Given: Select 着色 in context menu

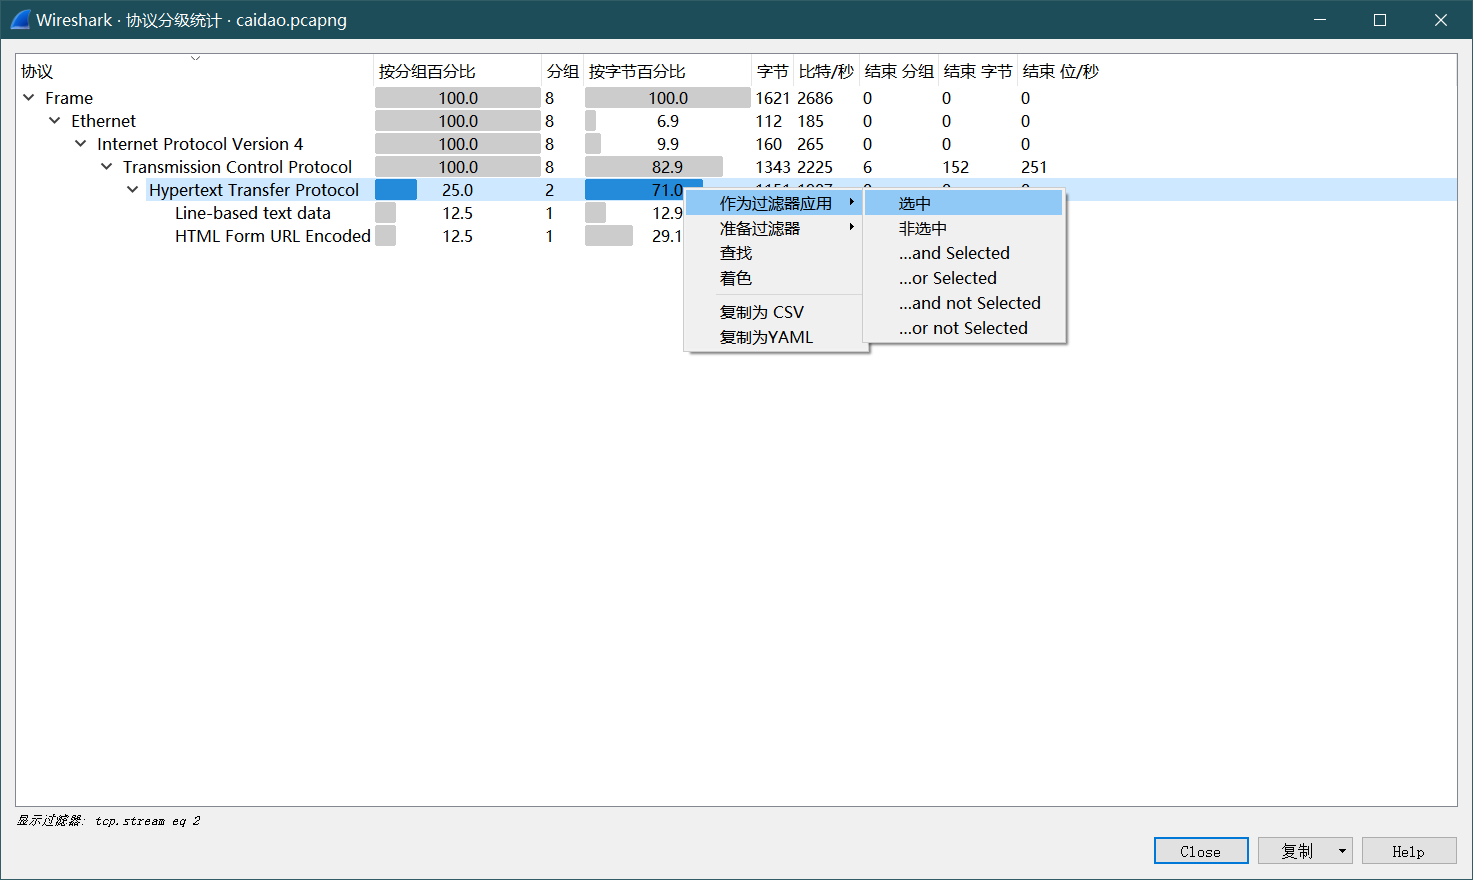Looking at the screenshot, I should [x=775, y=278].
